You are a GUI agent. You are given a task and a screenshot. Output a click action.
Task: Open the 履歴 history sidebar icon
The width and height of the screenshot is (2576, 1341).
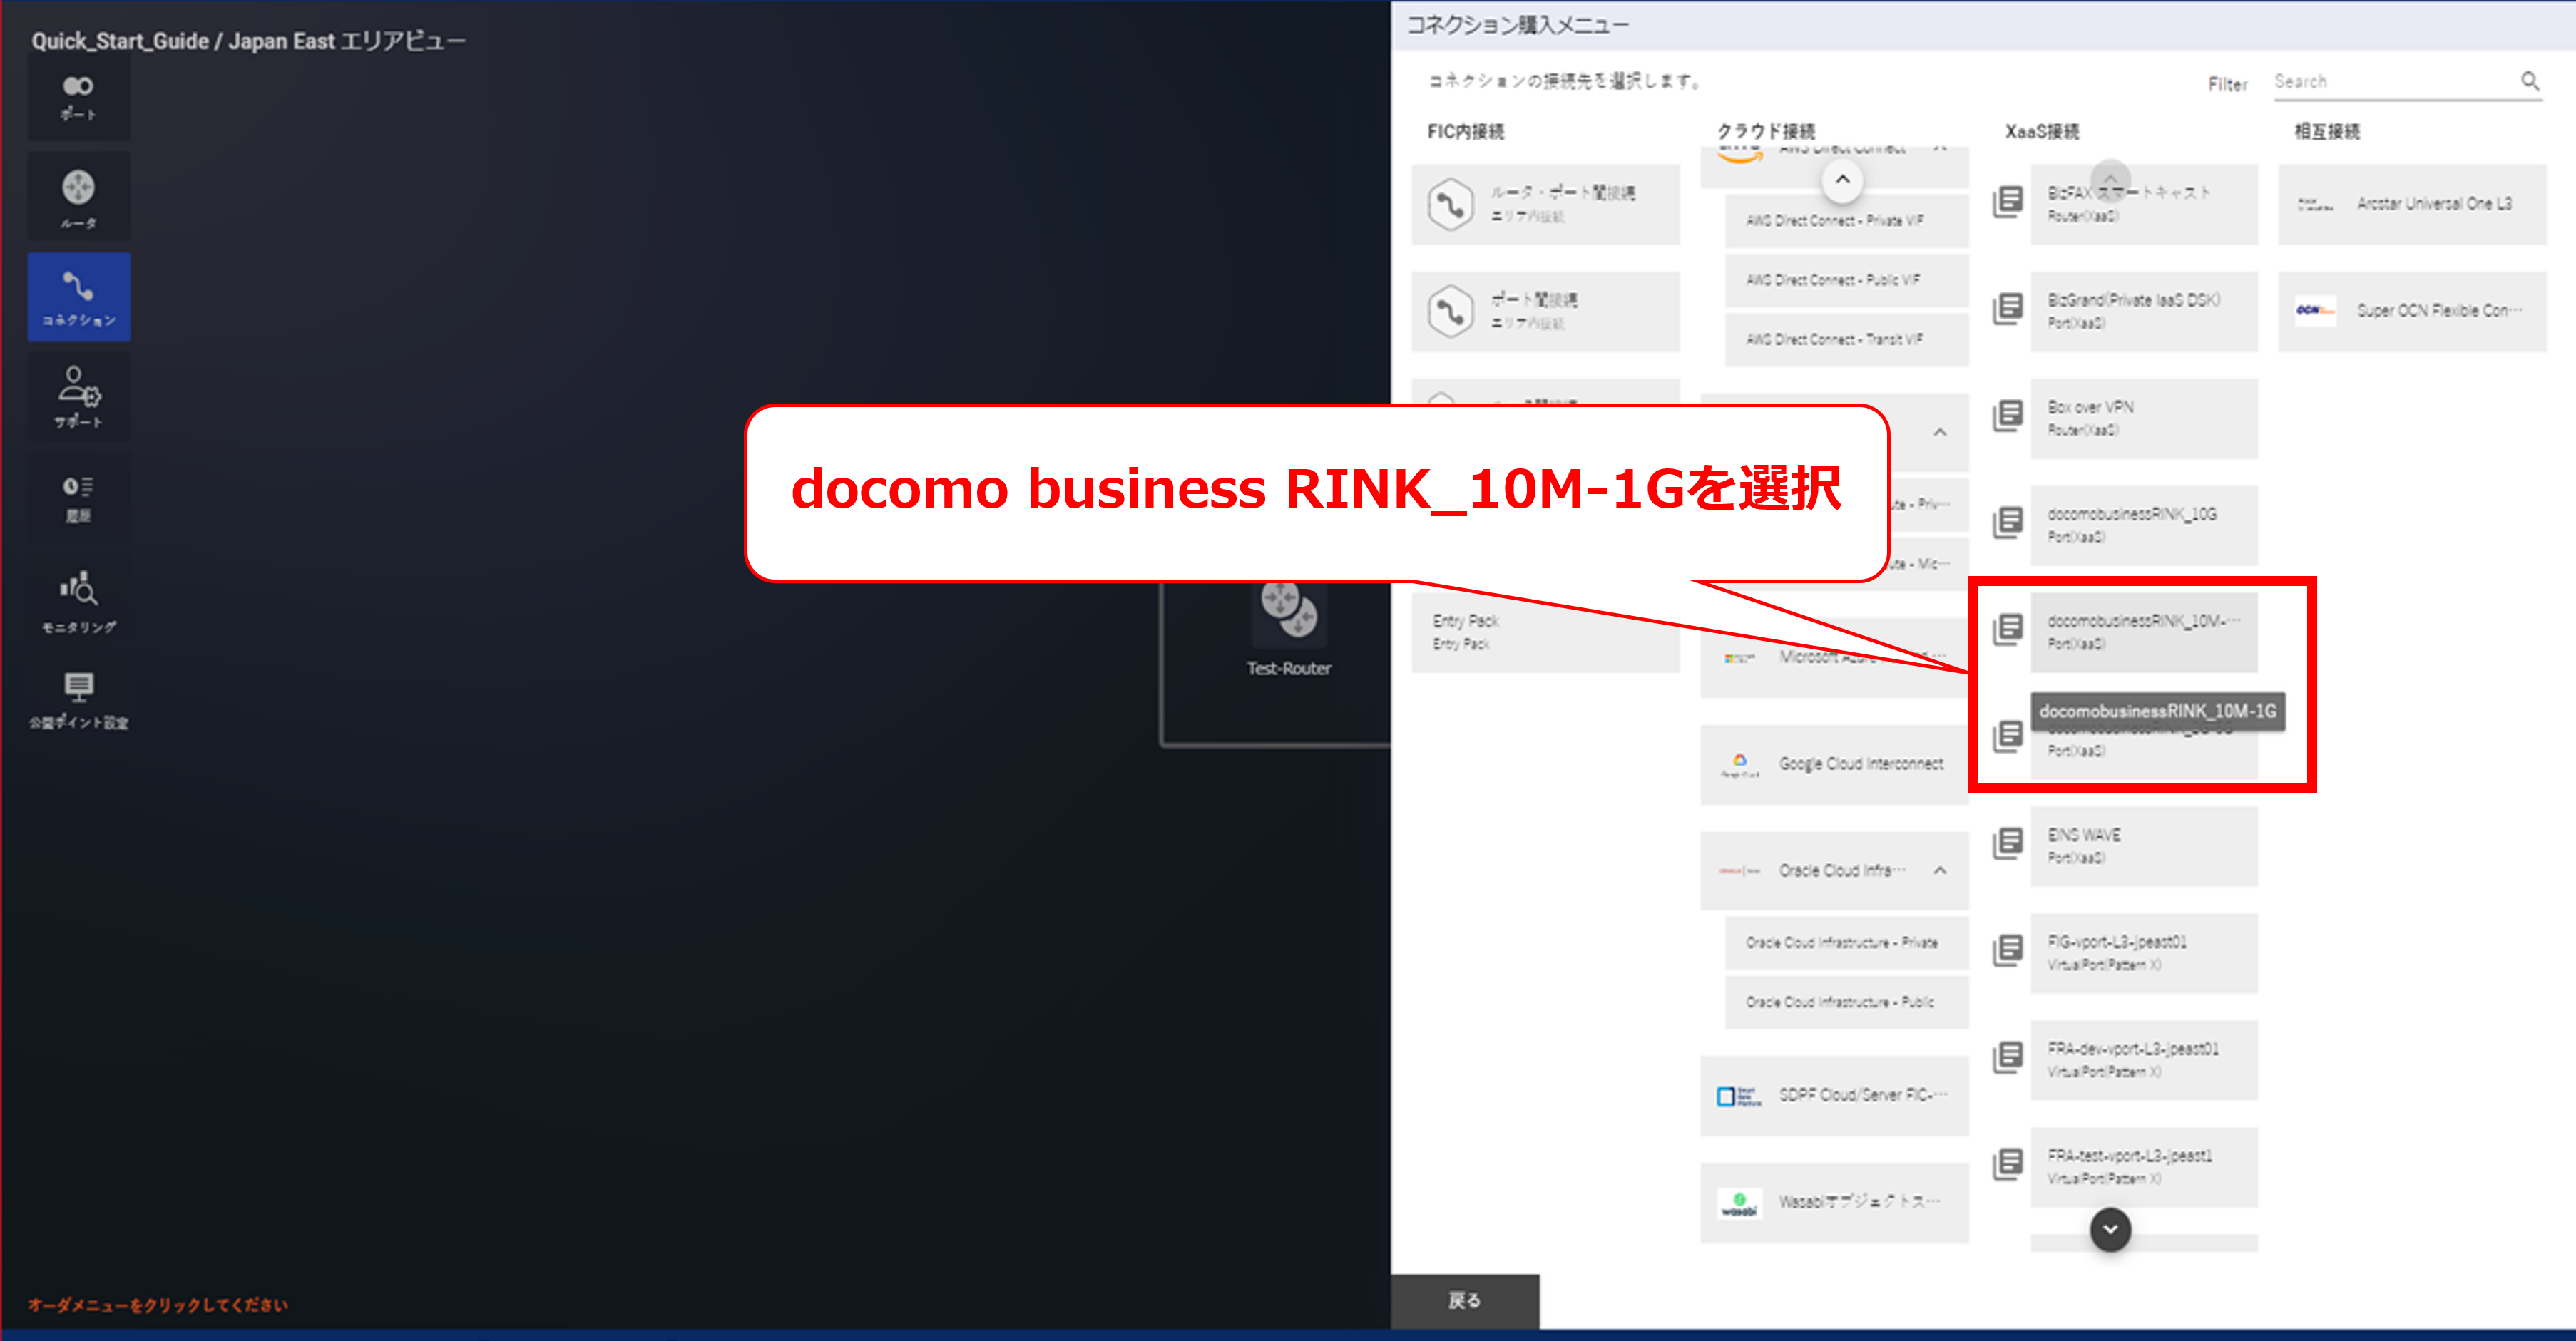78,497
